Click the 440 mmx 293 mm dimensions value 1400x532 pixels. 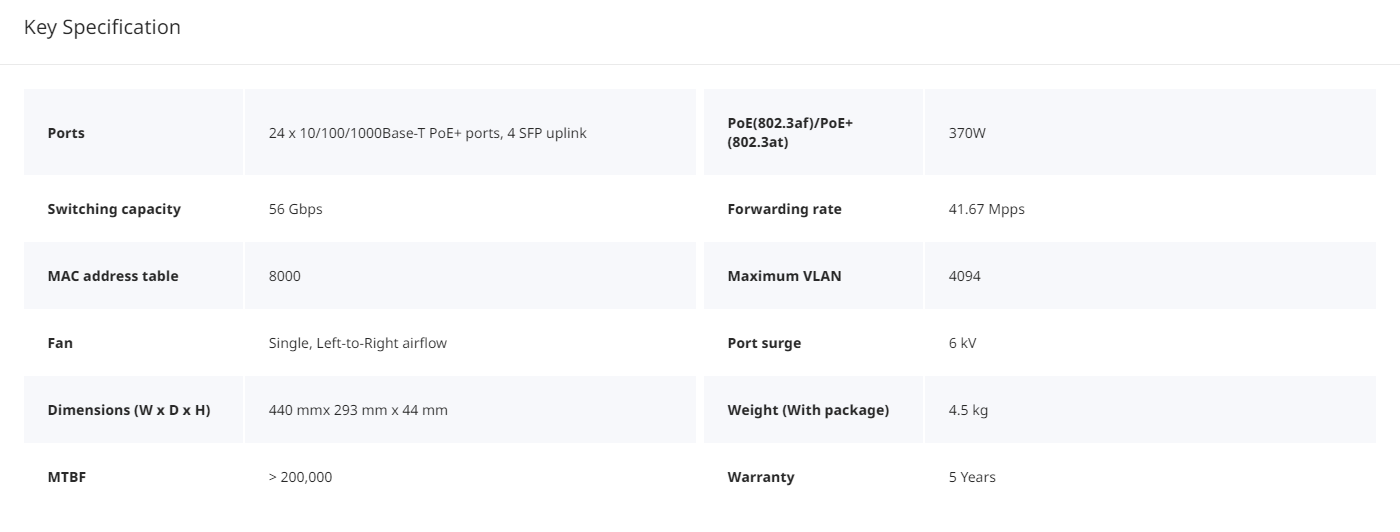tap(358, 410)
